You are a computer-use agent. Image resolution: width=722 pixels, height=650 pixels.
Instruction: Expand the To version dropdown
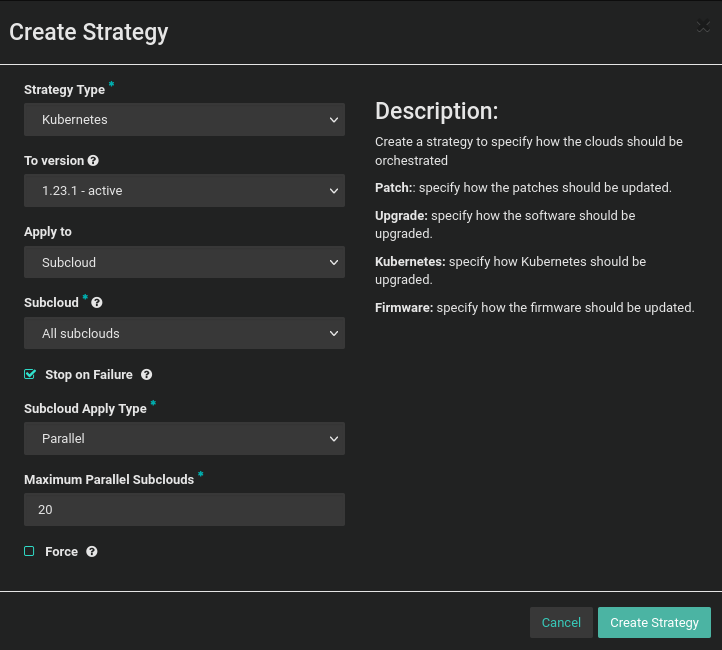pyautogui.click(x=184, y=191)
